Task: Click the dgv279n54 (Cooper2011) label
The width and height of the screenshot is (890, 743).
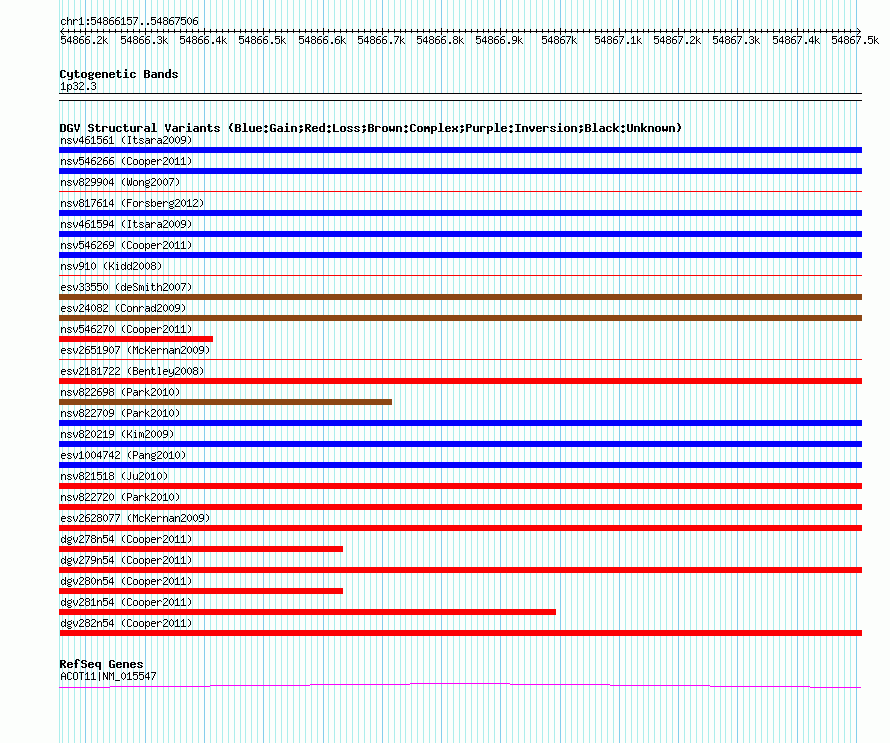Action: 126,560
